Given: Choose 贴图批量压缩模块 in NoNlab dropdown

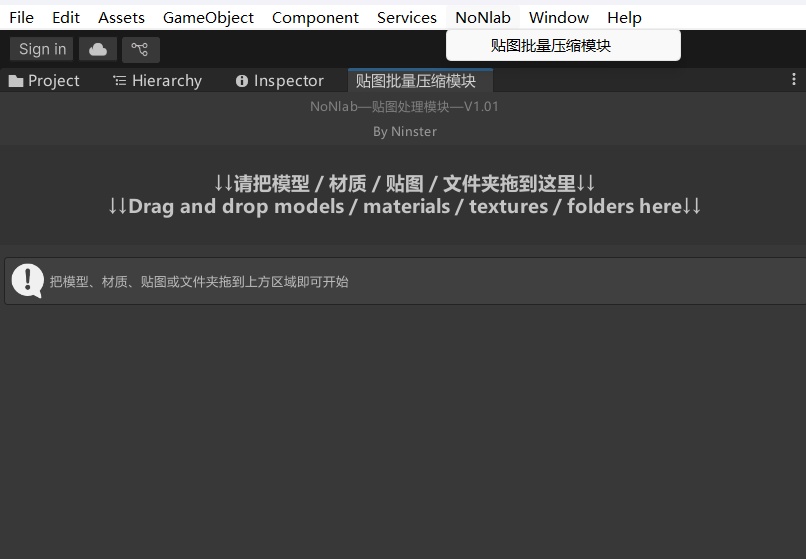Looking at the screenshot, I should (x=563, y=46).
